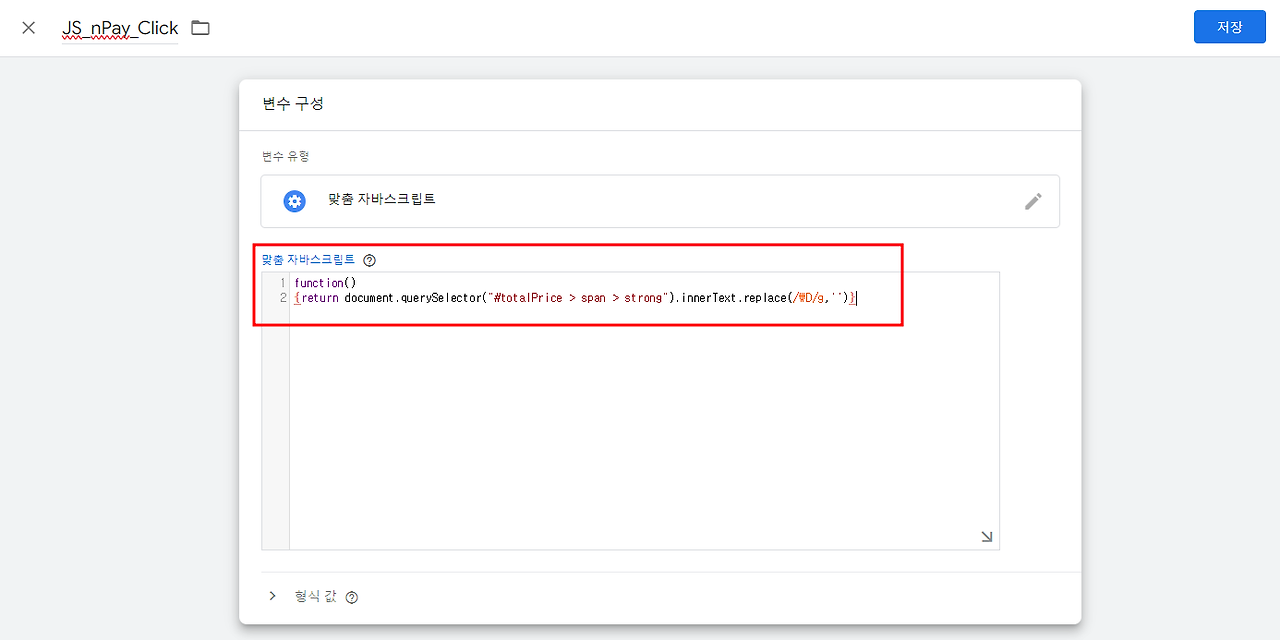Click the 맞춤 자바스크립트 field label above the editor
This screenshot has width=1280, height=640.
coord(308,259)
